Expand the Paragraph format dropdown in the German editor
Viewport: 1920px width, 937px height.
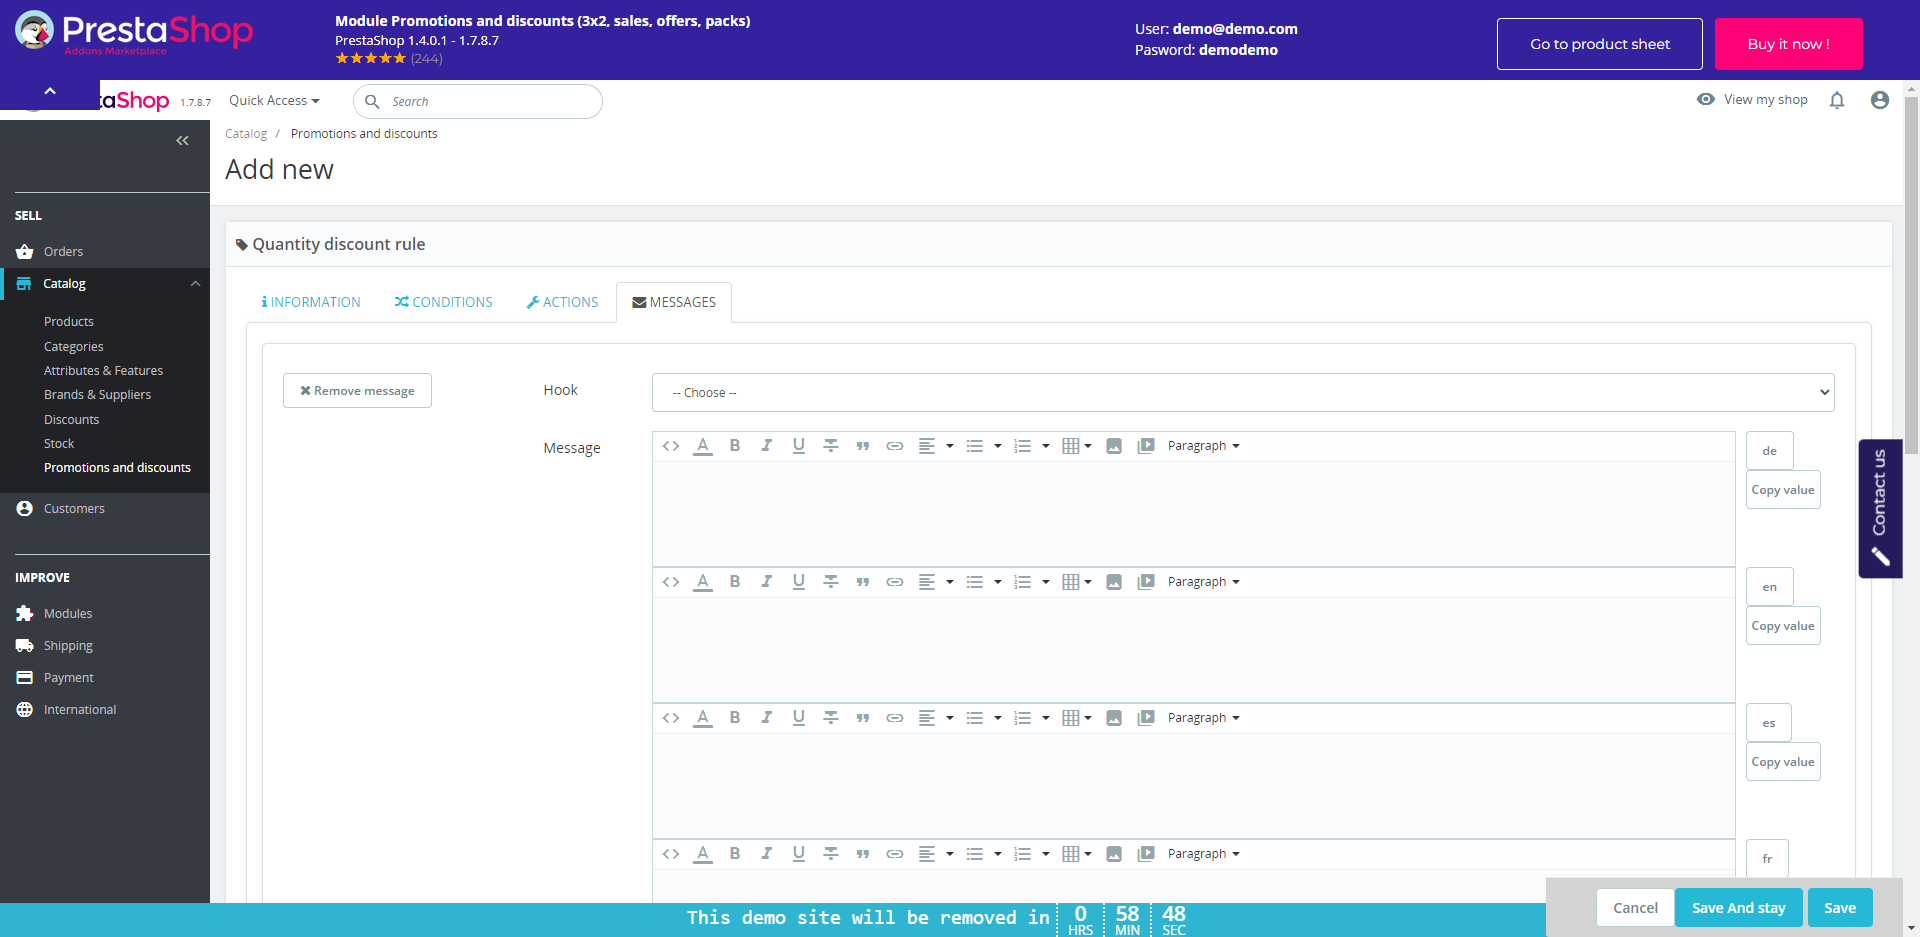1203,446
